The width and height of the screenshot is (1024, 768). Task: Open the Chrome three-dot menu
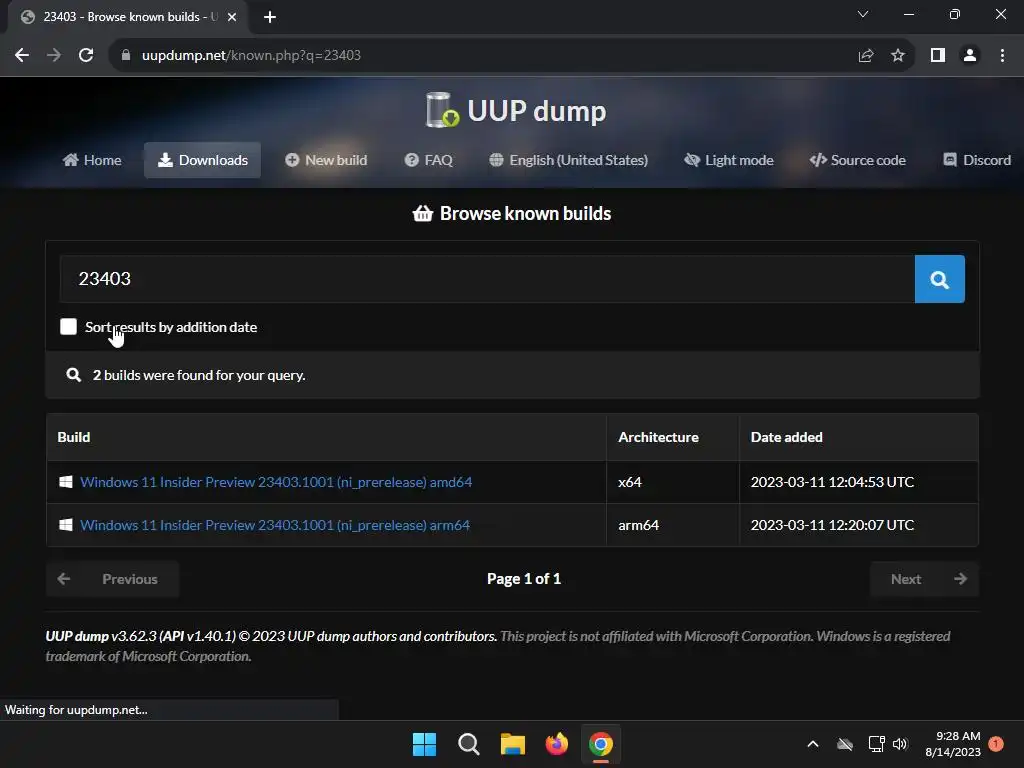pos(1002,55)
